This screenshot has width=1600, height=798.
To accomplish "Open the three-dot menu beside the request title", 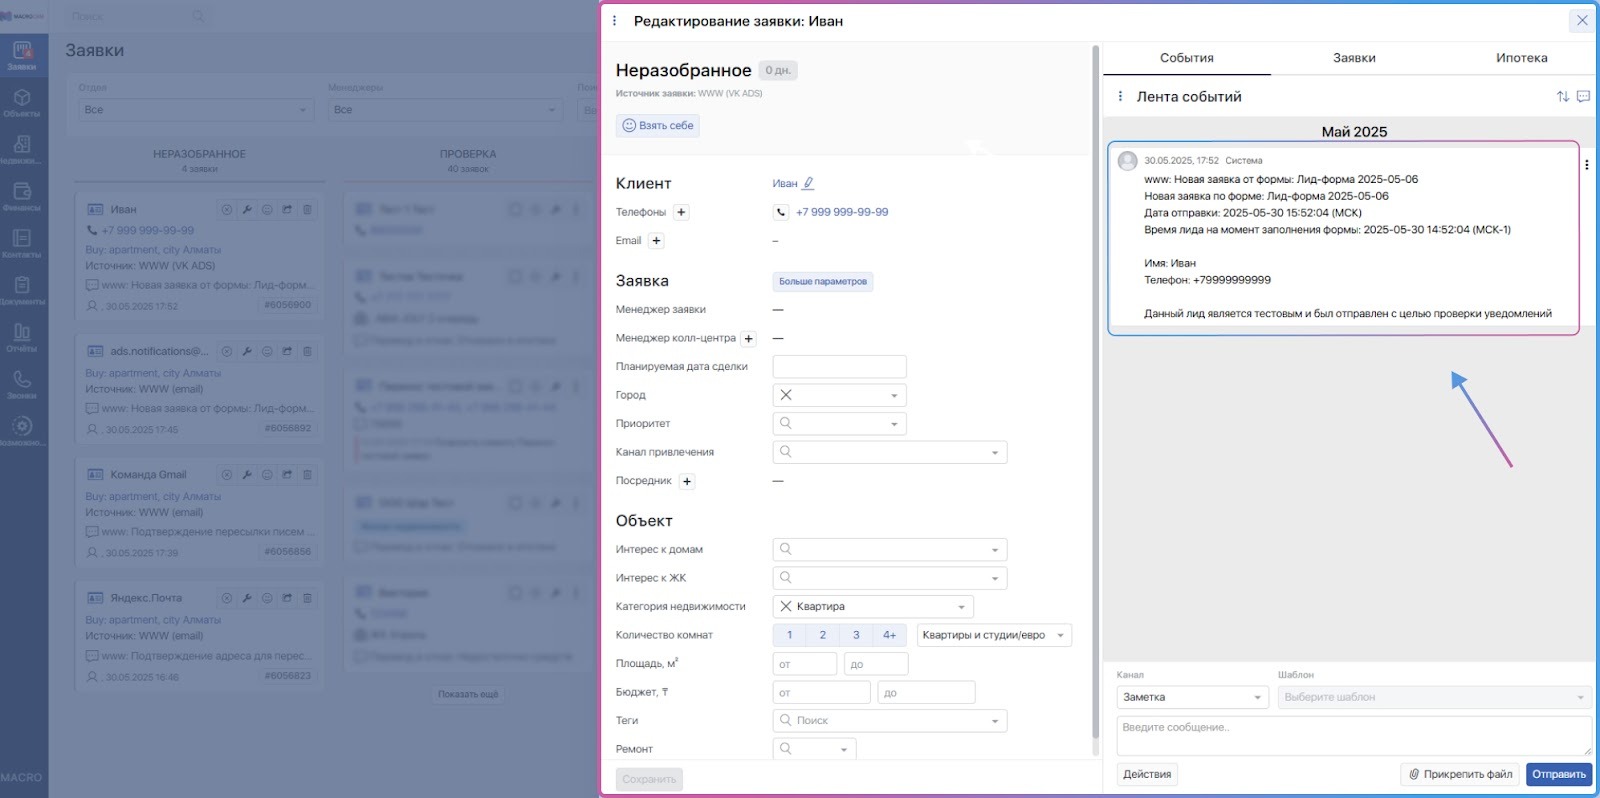I will [x=614, y=21].
